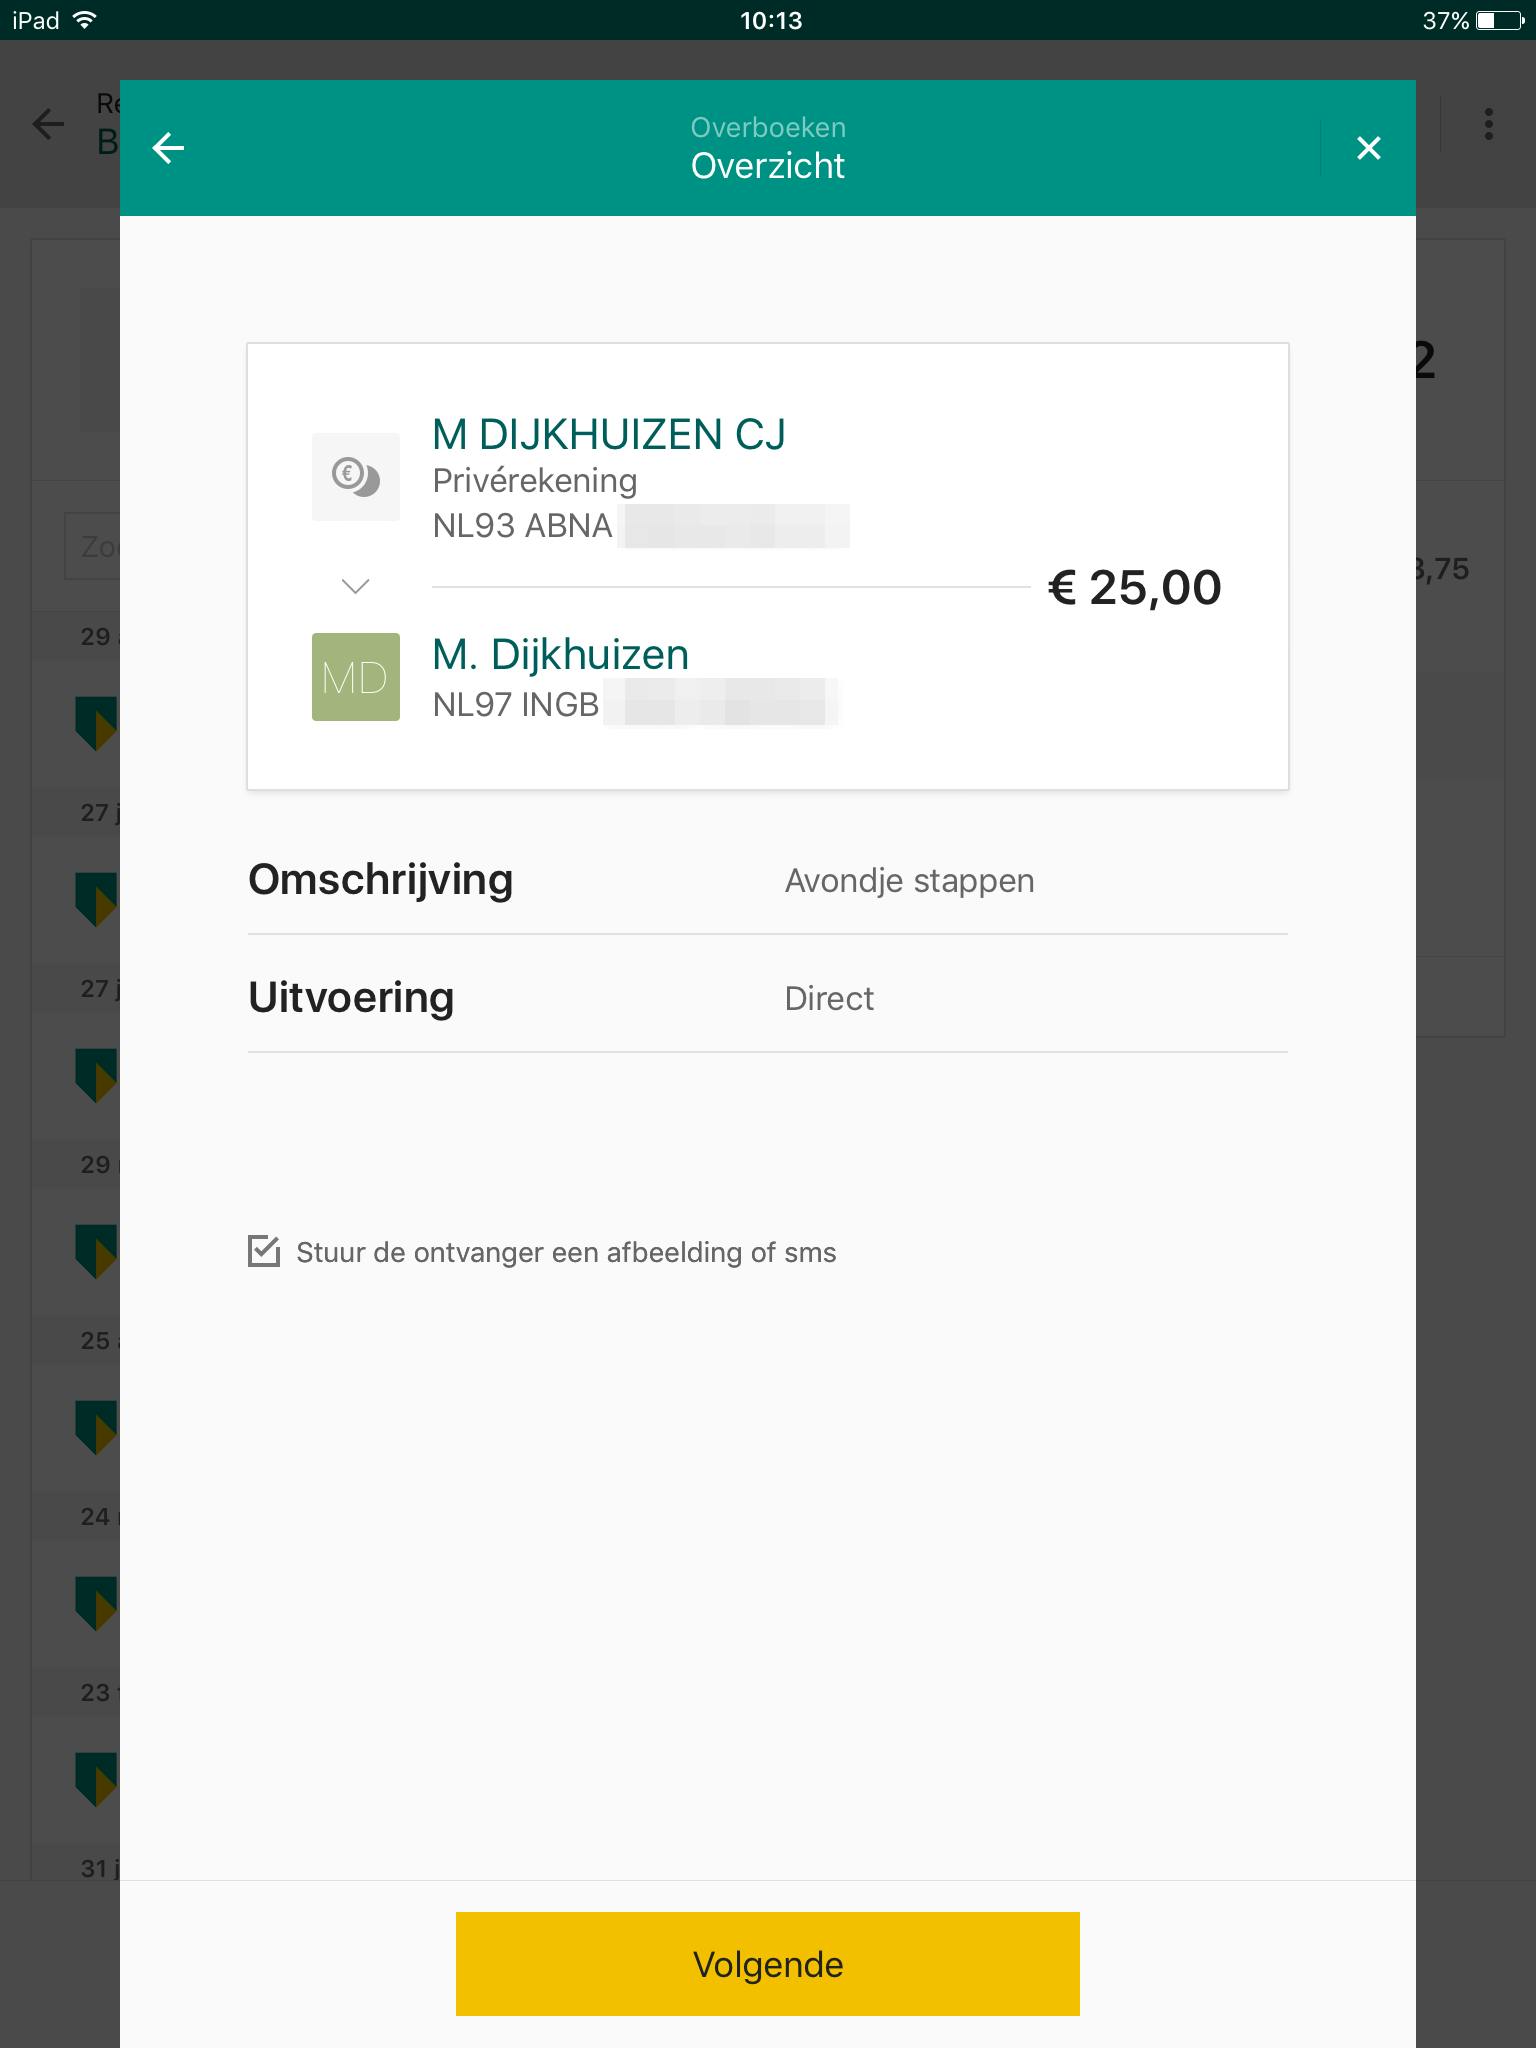Click the green MD recipient avatar
Image resolution: width=1536 pixels, height=2048 pixels.
(356, 677)
